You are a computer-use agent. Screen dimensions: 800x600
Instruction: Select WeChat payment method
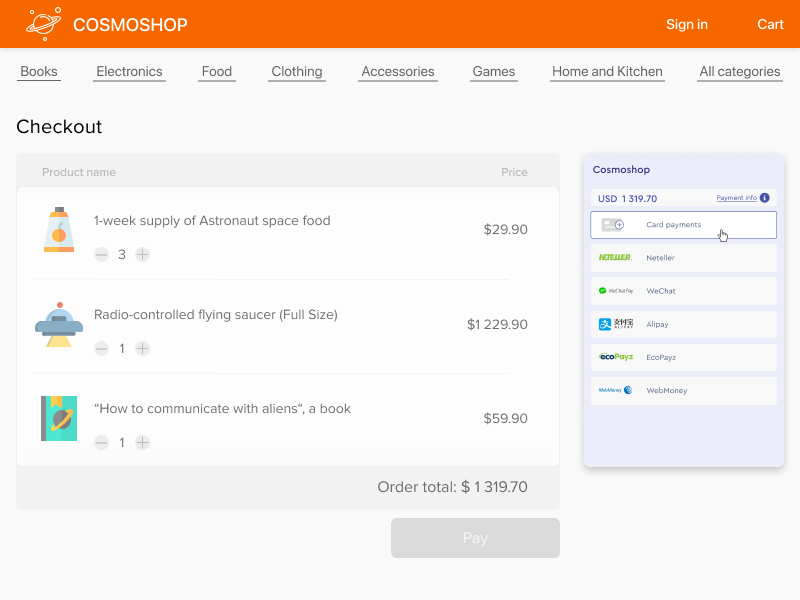pyautogui.click(x=683, y=291)
